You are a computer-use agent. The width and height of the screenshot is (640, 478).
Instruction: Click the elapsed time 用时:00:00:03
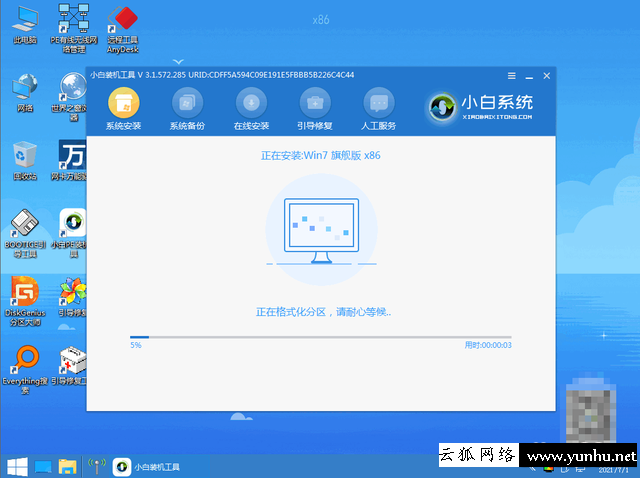pos(488,345)
